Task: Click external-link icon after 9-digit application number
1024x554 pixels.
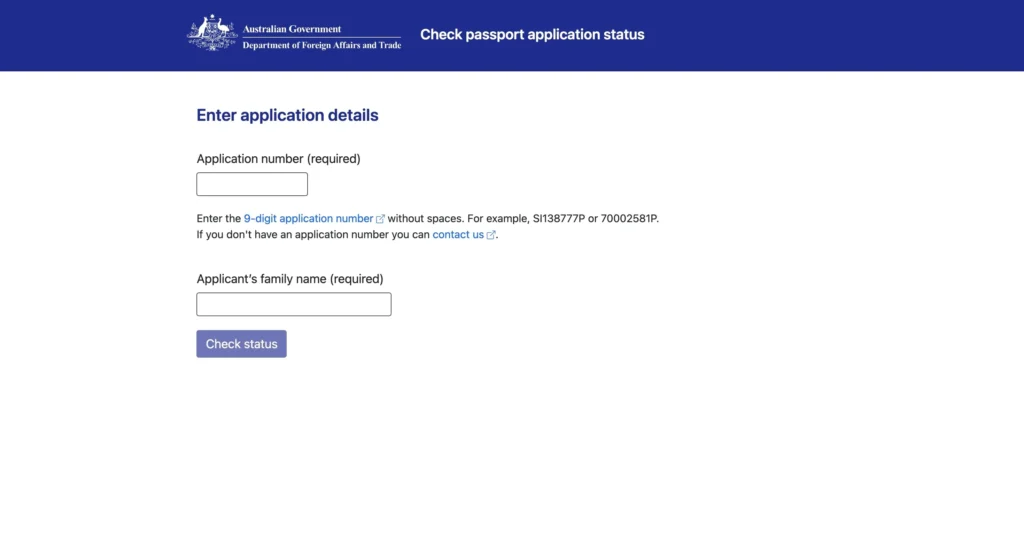Action: pyautogui.click(x=381, y=219)
